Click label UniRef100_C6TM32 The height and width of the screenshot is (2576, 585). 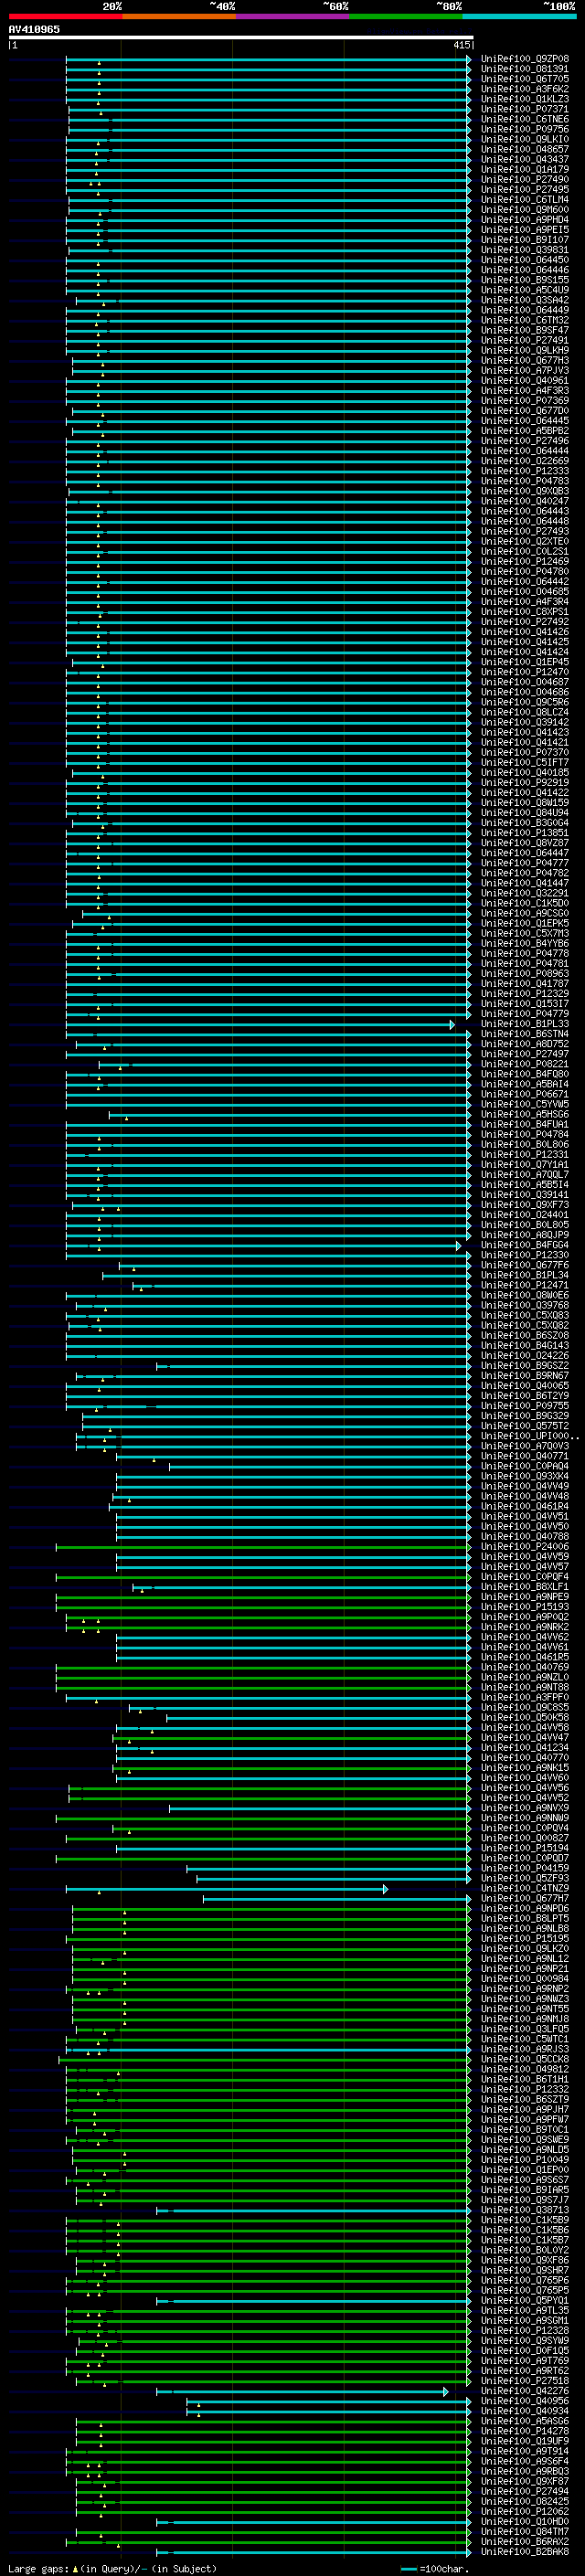coord(525,320)
